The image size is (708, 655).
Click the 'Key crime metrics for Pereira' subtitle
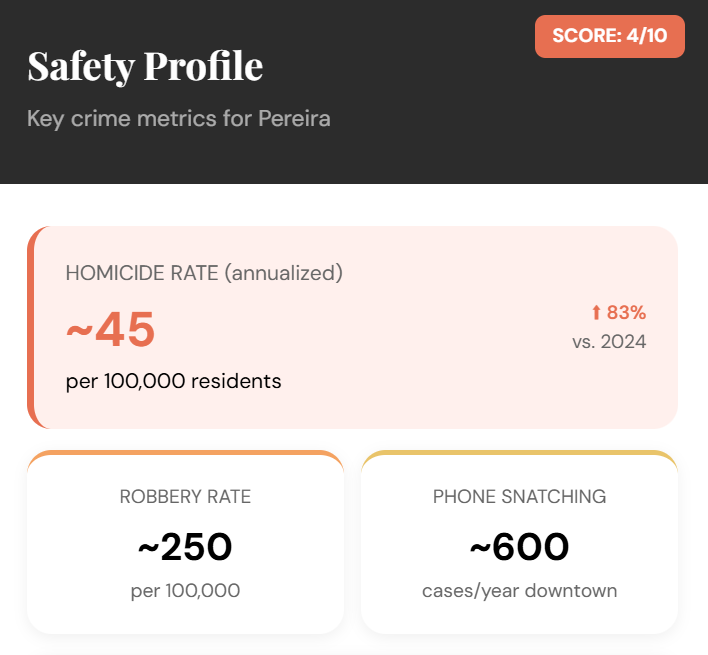pos(179,118)
